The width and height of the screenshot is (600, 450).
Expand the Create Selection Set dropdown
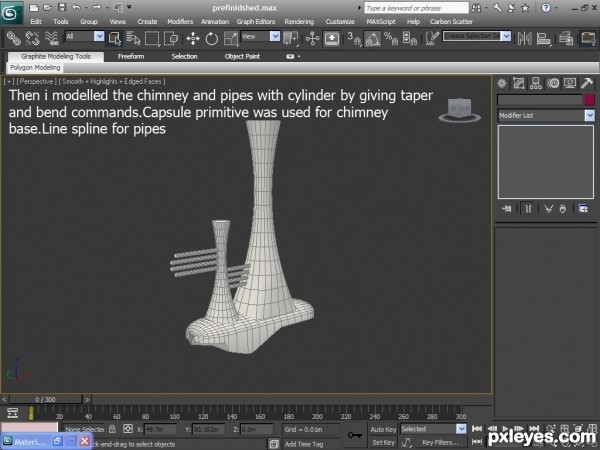(506, 36)
